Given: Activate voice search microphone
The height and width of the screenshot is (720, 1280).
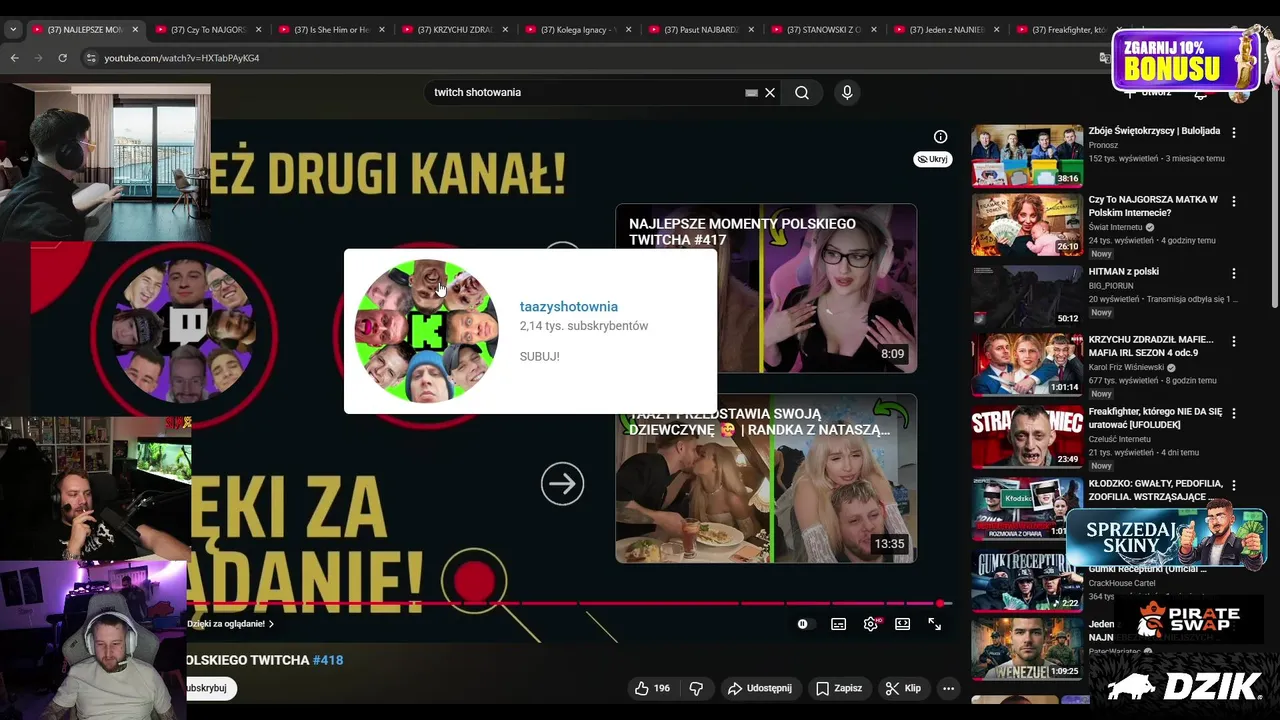Looking at the screenshot, I should pos(847,92).
